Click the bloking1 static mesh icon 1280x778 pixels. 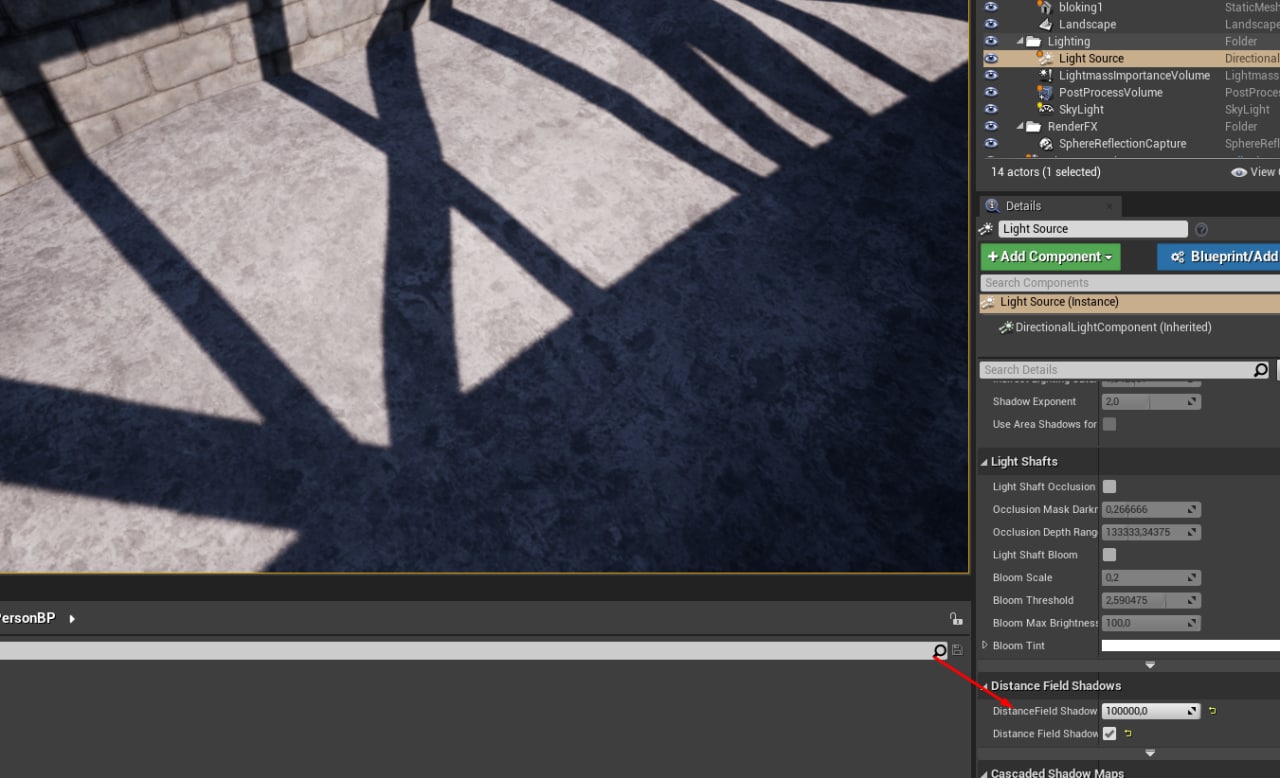[x=1045, y=7]
